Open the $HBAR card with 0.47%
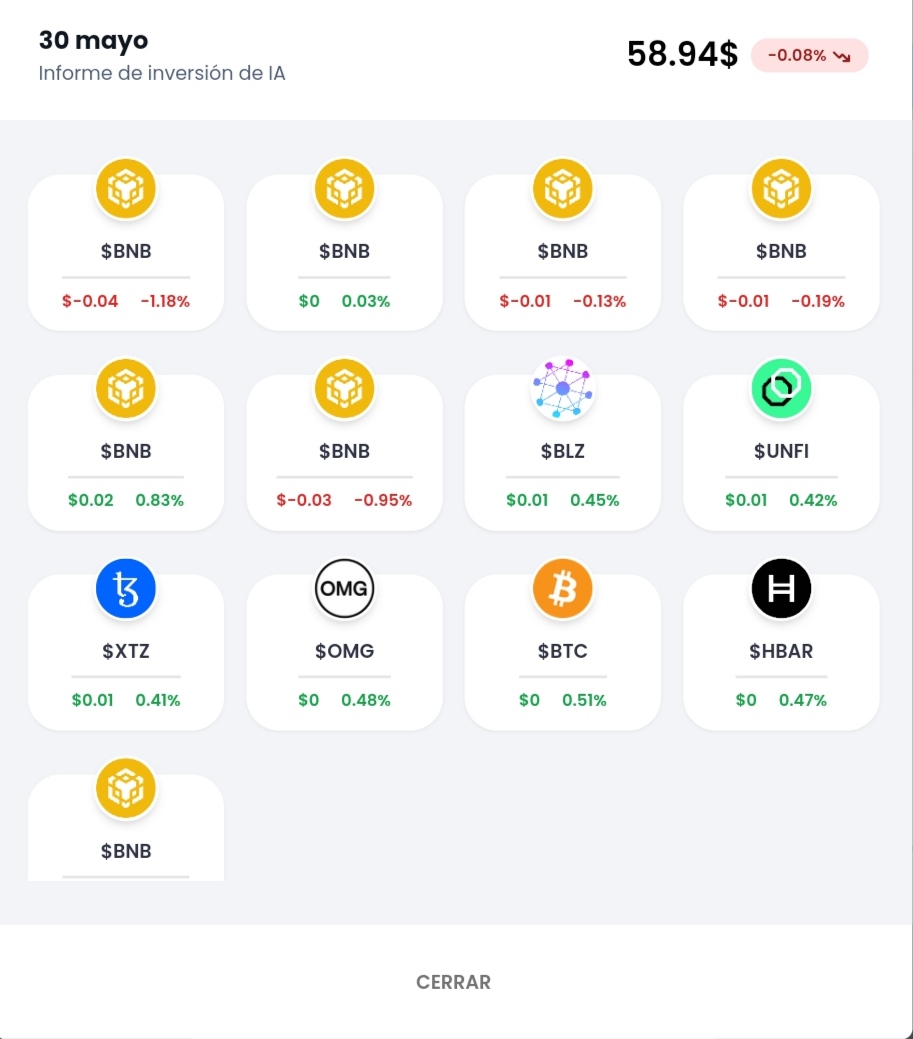Viewport: 913px width, 1039px height. [781, 652]
